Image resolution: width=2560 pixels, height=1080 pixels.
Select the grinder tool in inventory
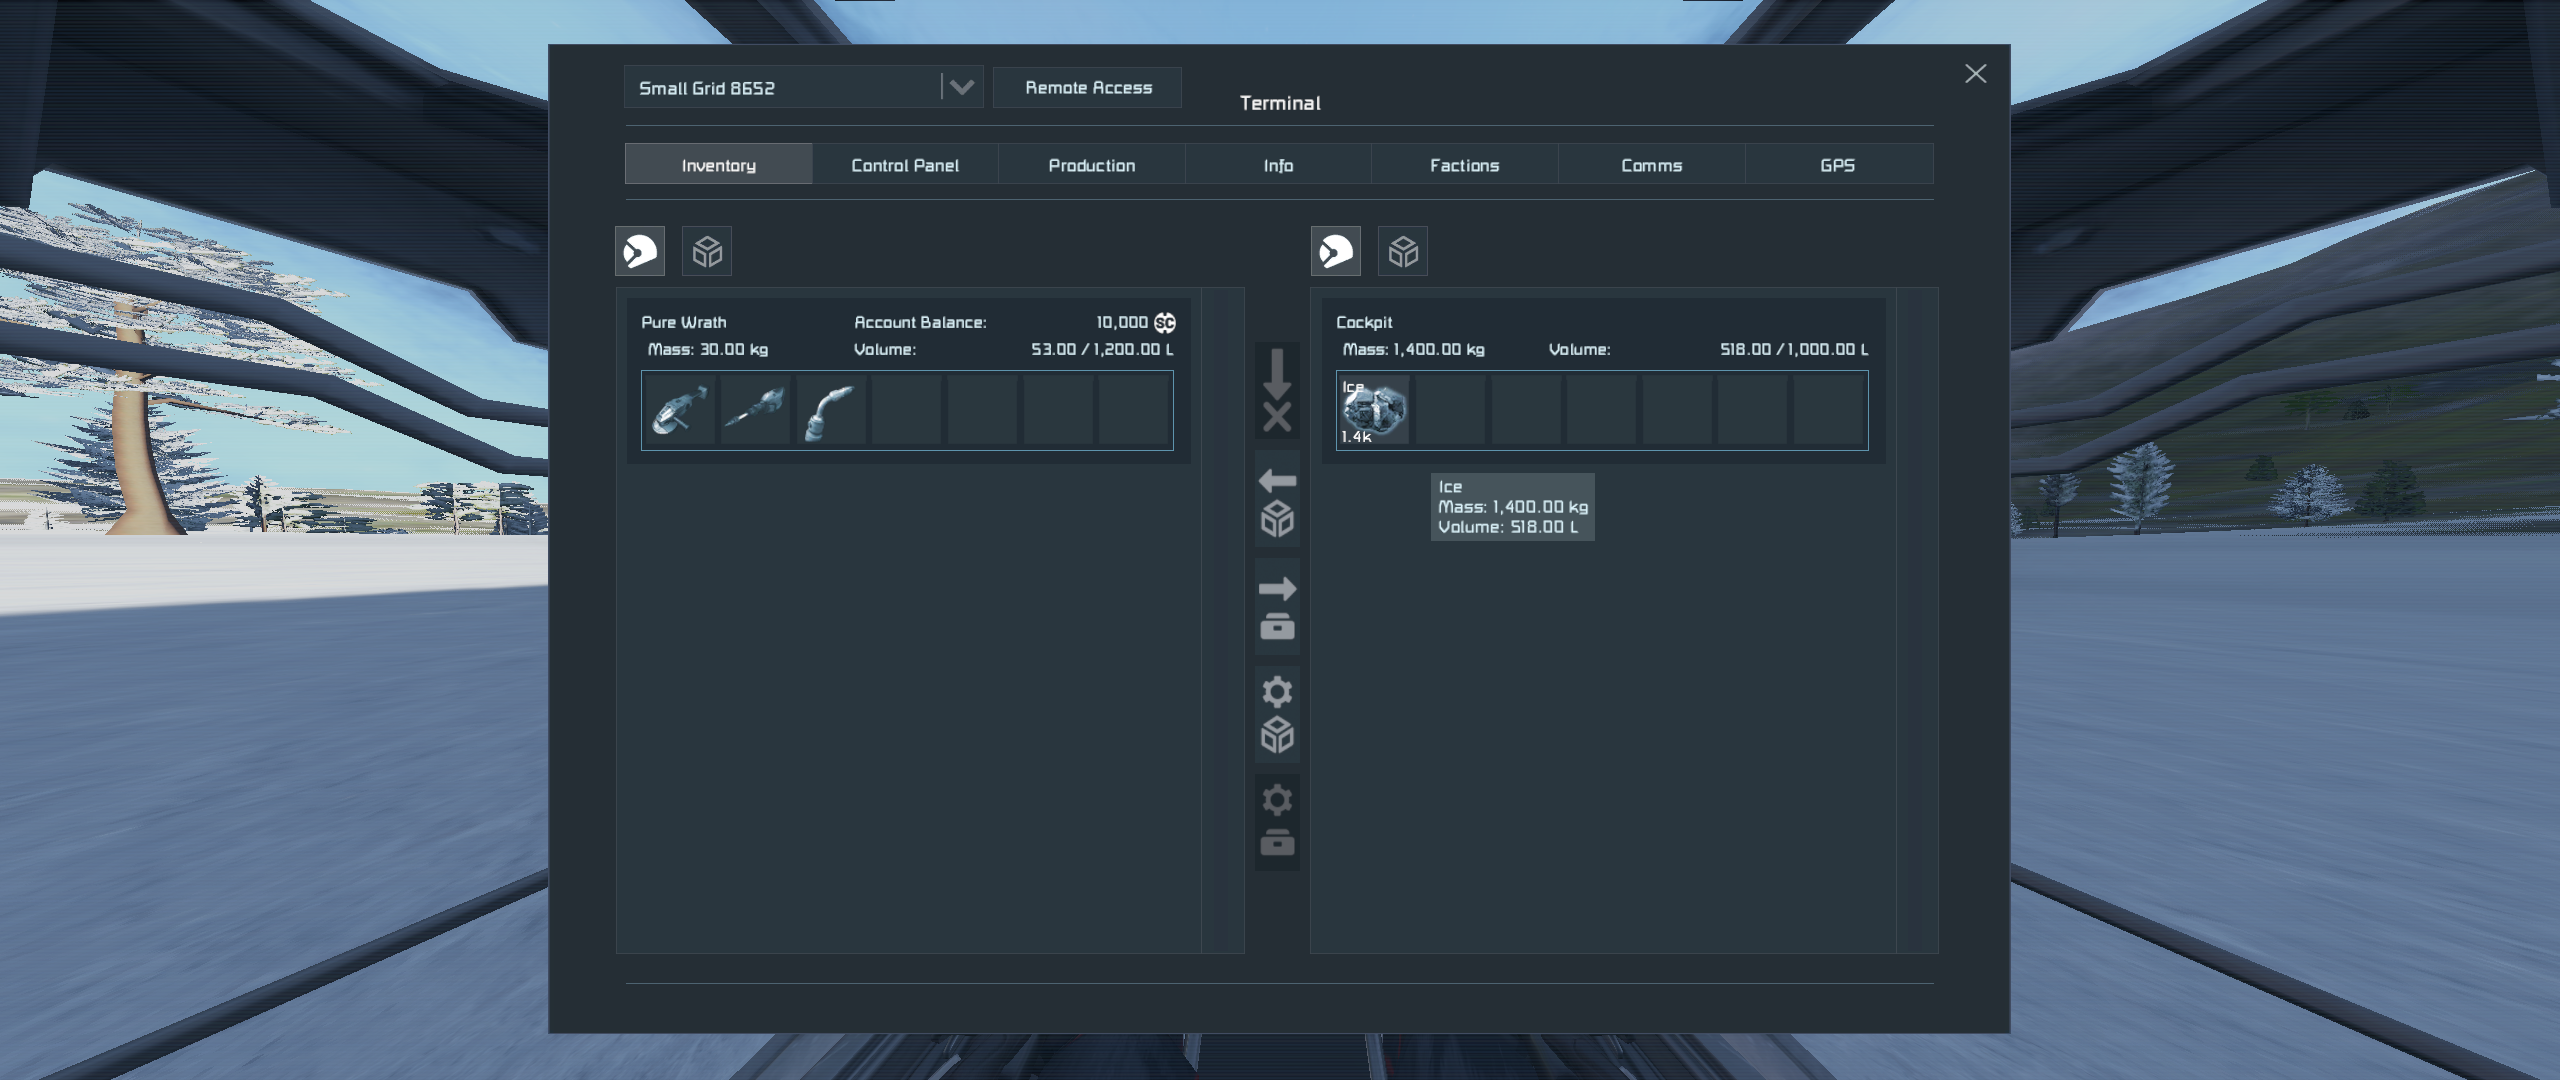(679, 410)
